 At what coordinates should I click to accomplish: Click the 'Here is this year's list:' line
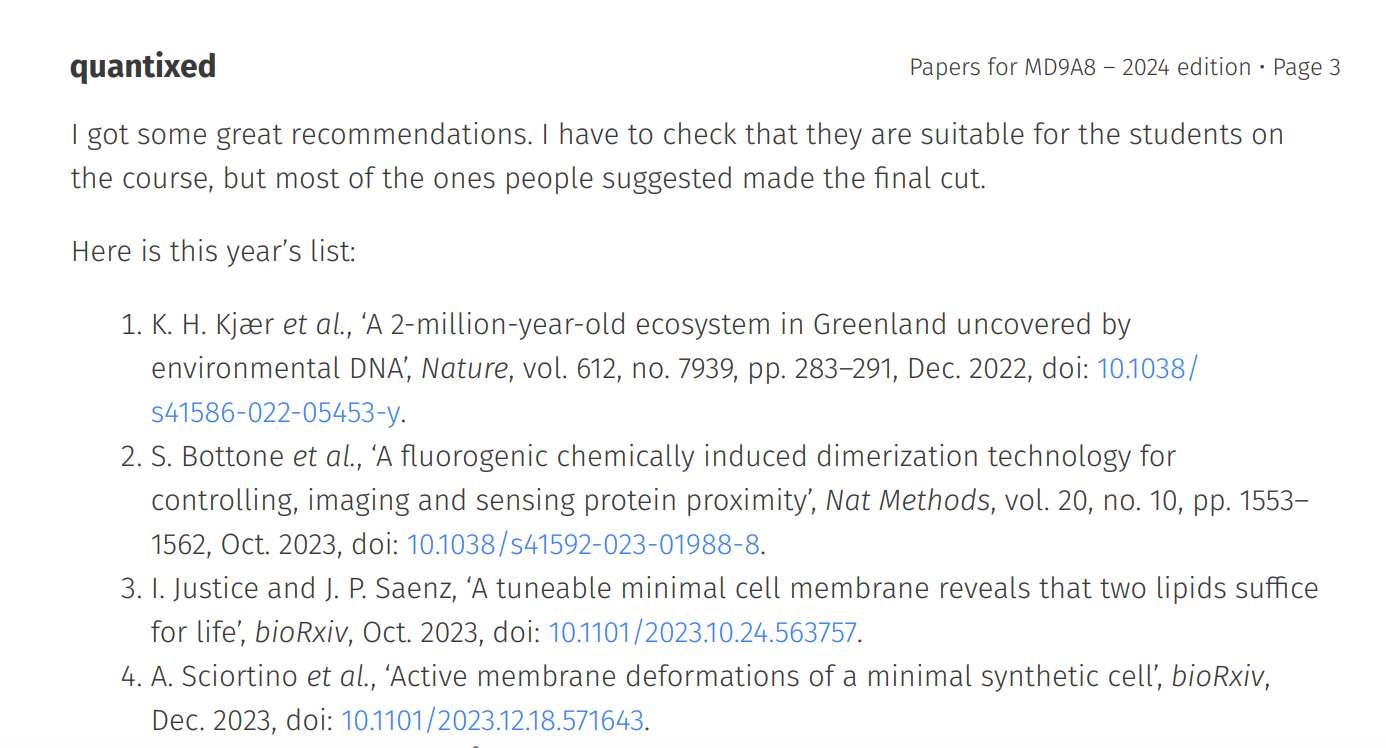213,251
